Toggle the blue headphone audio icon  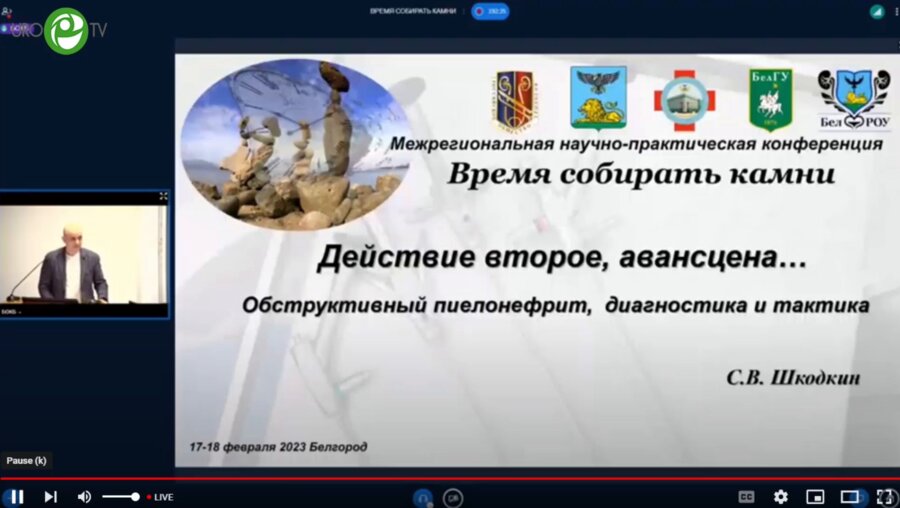click(x=423, y=498)
